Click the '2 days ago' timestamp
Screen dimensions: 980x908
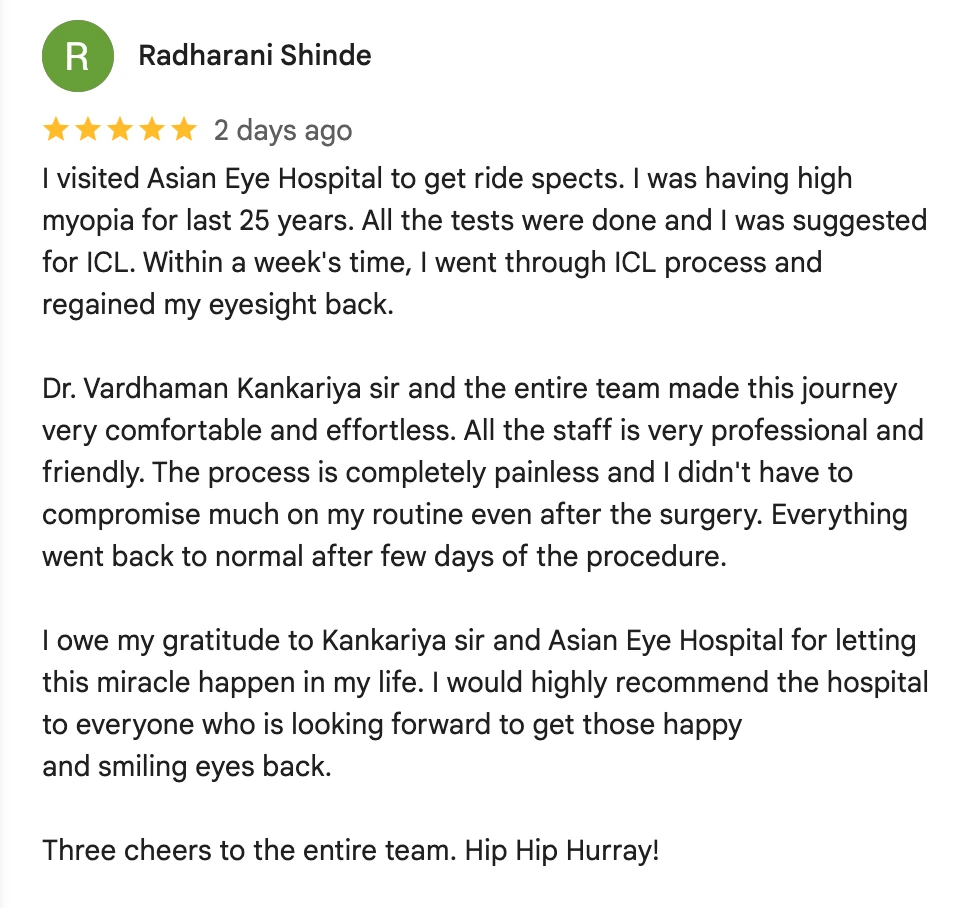(x=283, y=131)
